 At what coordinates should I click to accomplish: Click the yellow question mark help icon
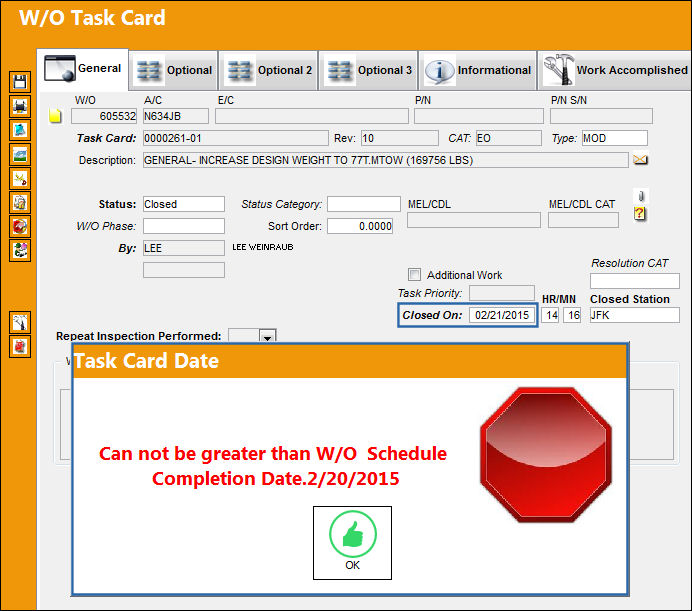pos(639,214)
